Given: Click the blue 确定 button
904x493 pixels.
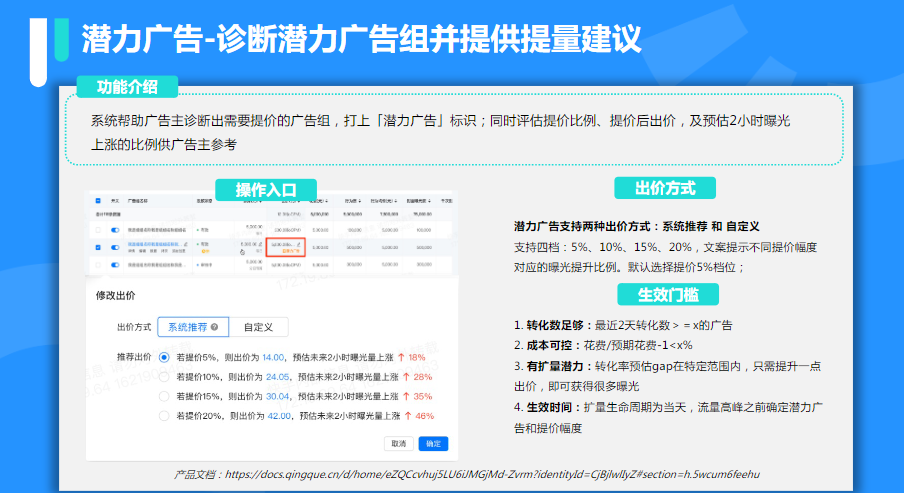Looking at the screenshot, I should pyautogui.click(x=434, y=443).
